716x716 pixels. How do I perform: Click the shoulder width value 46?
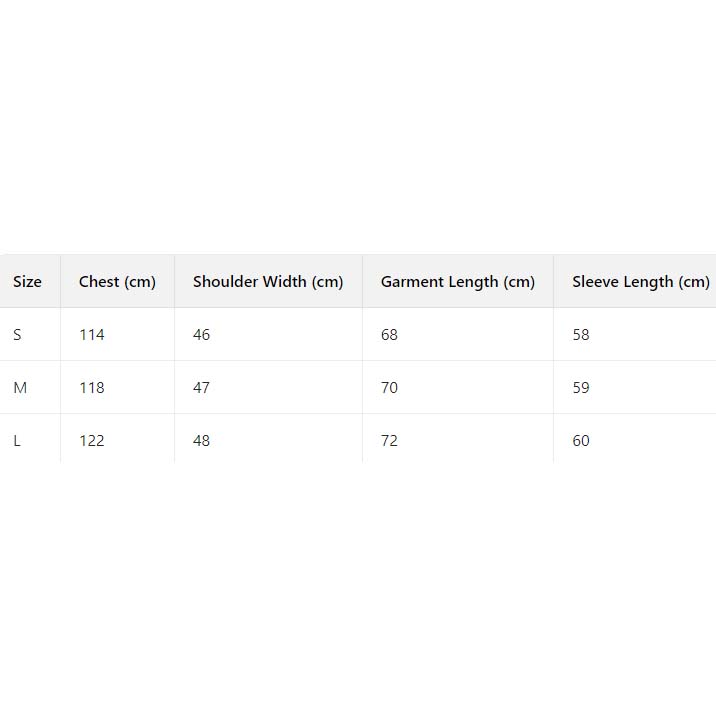[x=202, y=335]
